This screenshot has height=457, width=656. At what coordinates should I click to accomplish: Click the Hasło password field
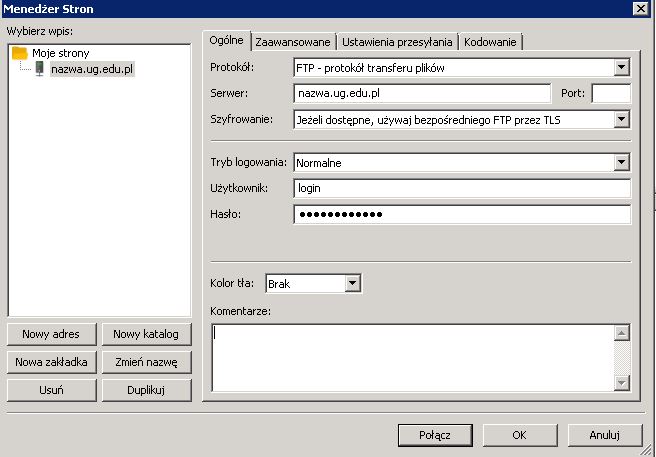tap(462, 215)
